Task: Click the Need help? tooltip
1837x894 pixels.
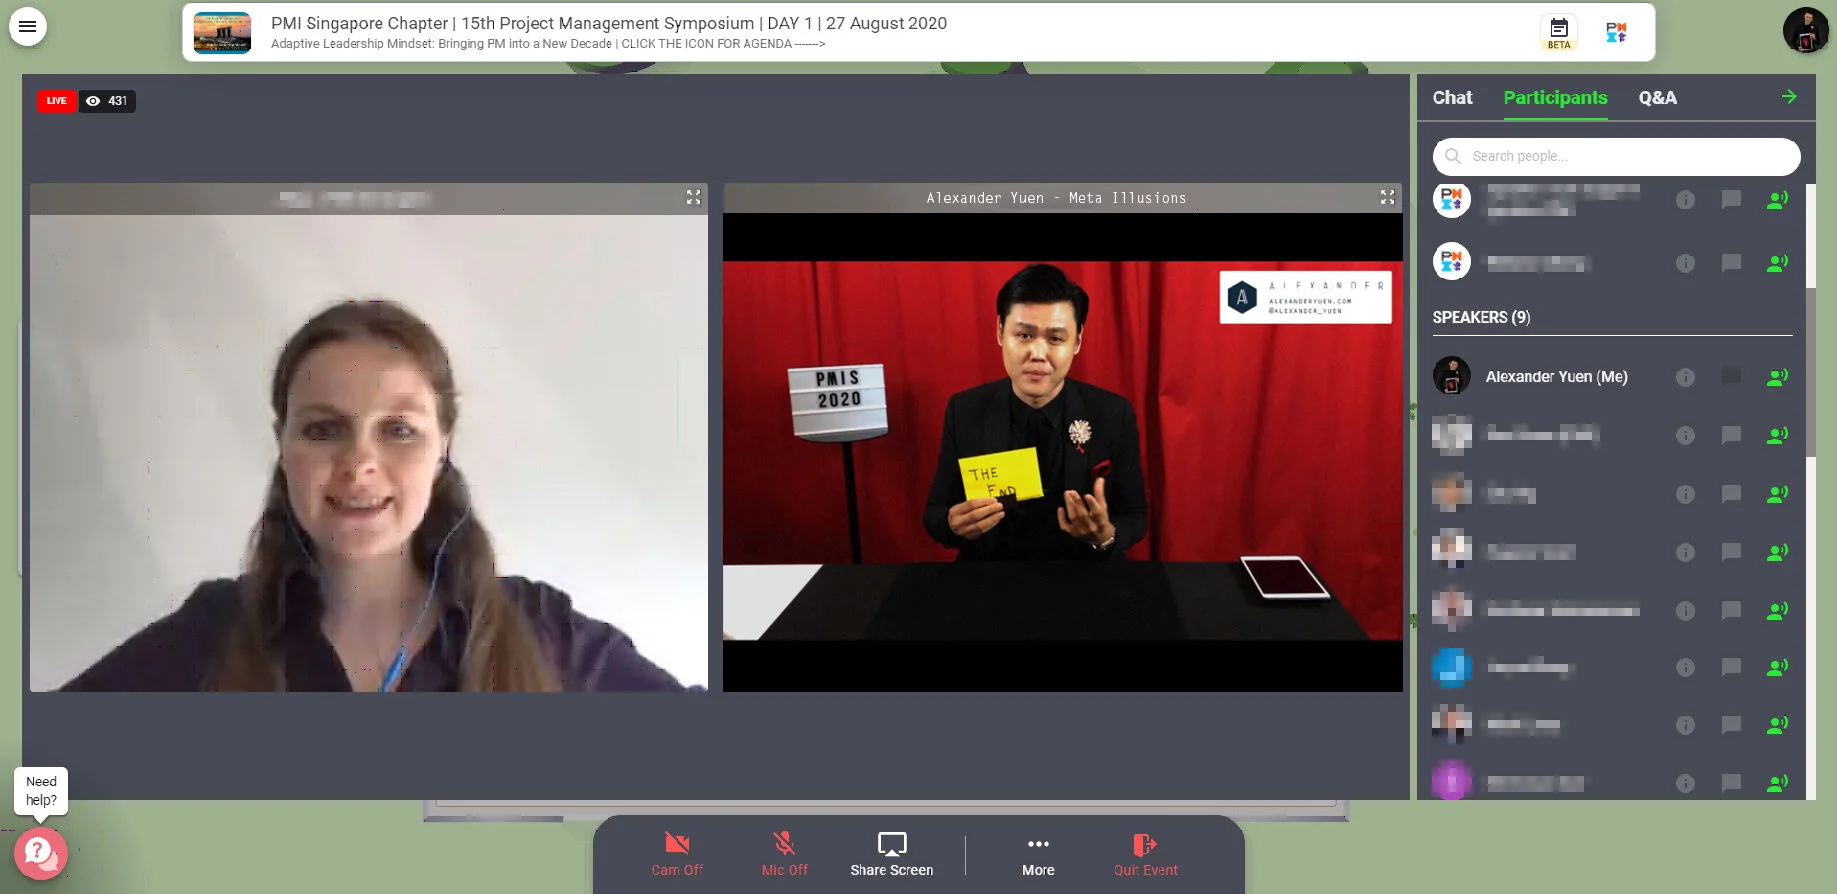Action: [41, 791]
